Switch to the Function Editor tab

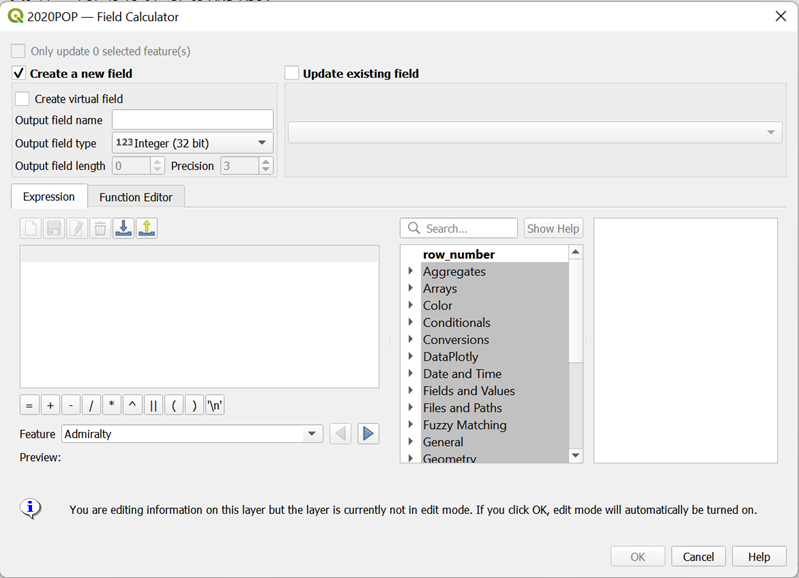pyautogui.click(x=136, y=197)
